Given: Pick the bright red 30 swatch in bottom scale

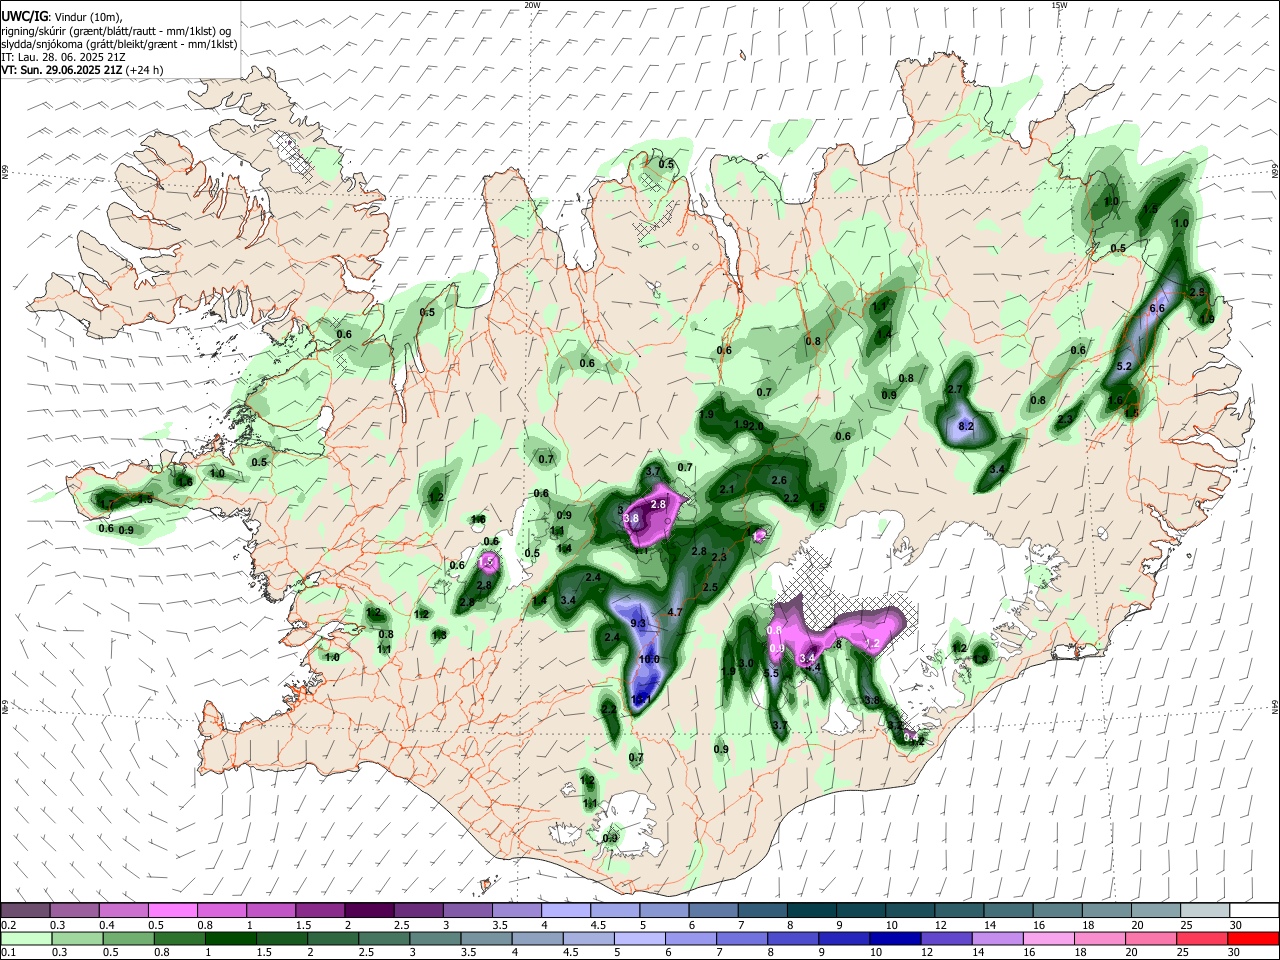Looking at the screenshot, I should point(1254,938).
